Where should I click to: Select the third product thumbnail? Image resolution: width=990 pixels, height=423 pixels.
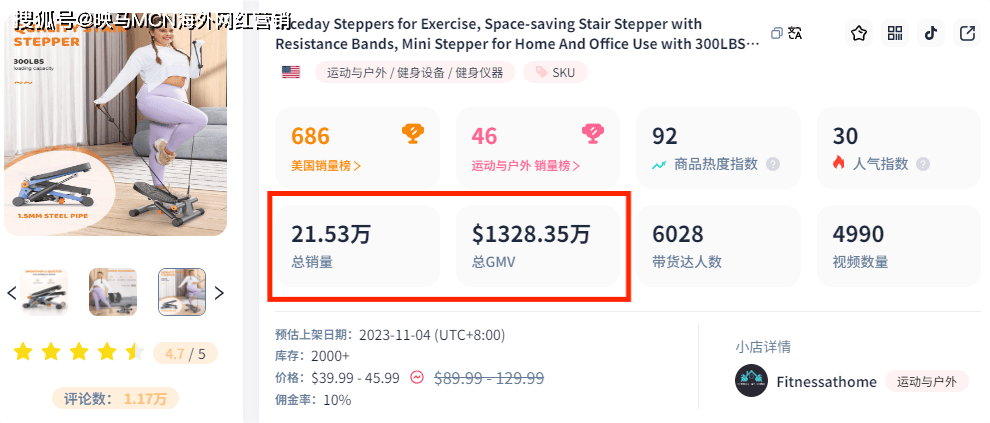[x=182, y=292]
